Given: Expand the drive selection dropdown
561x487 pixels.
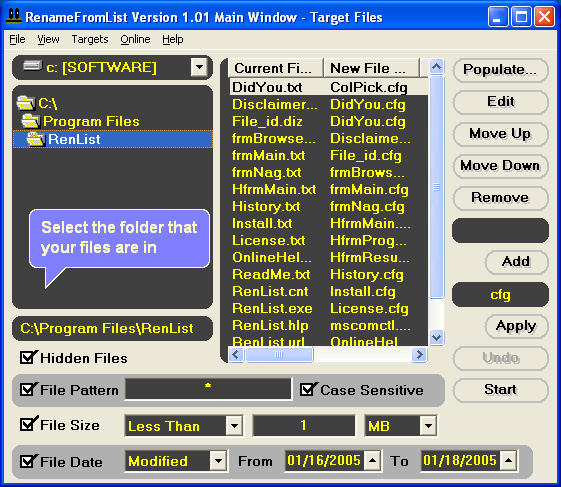Looking at the screenshot, I should click(199, 67).
